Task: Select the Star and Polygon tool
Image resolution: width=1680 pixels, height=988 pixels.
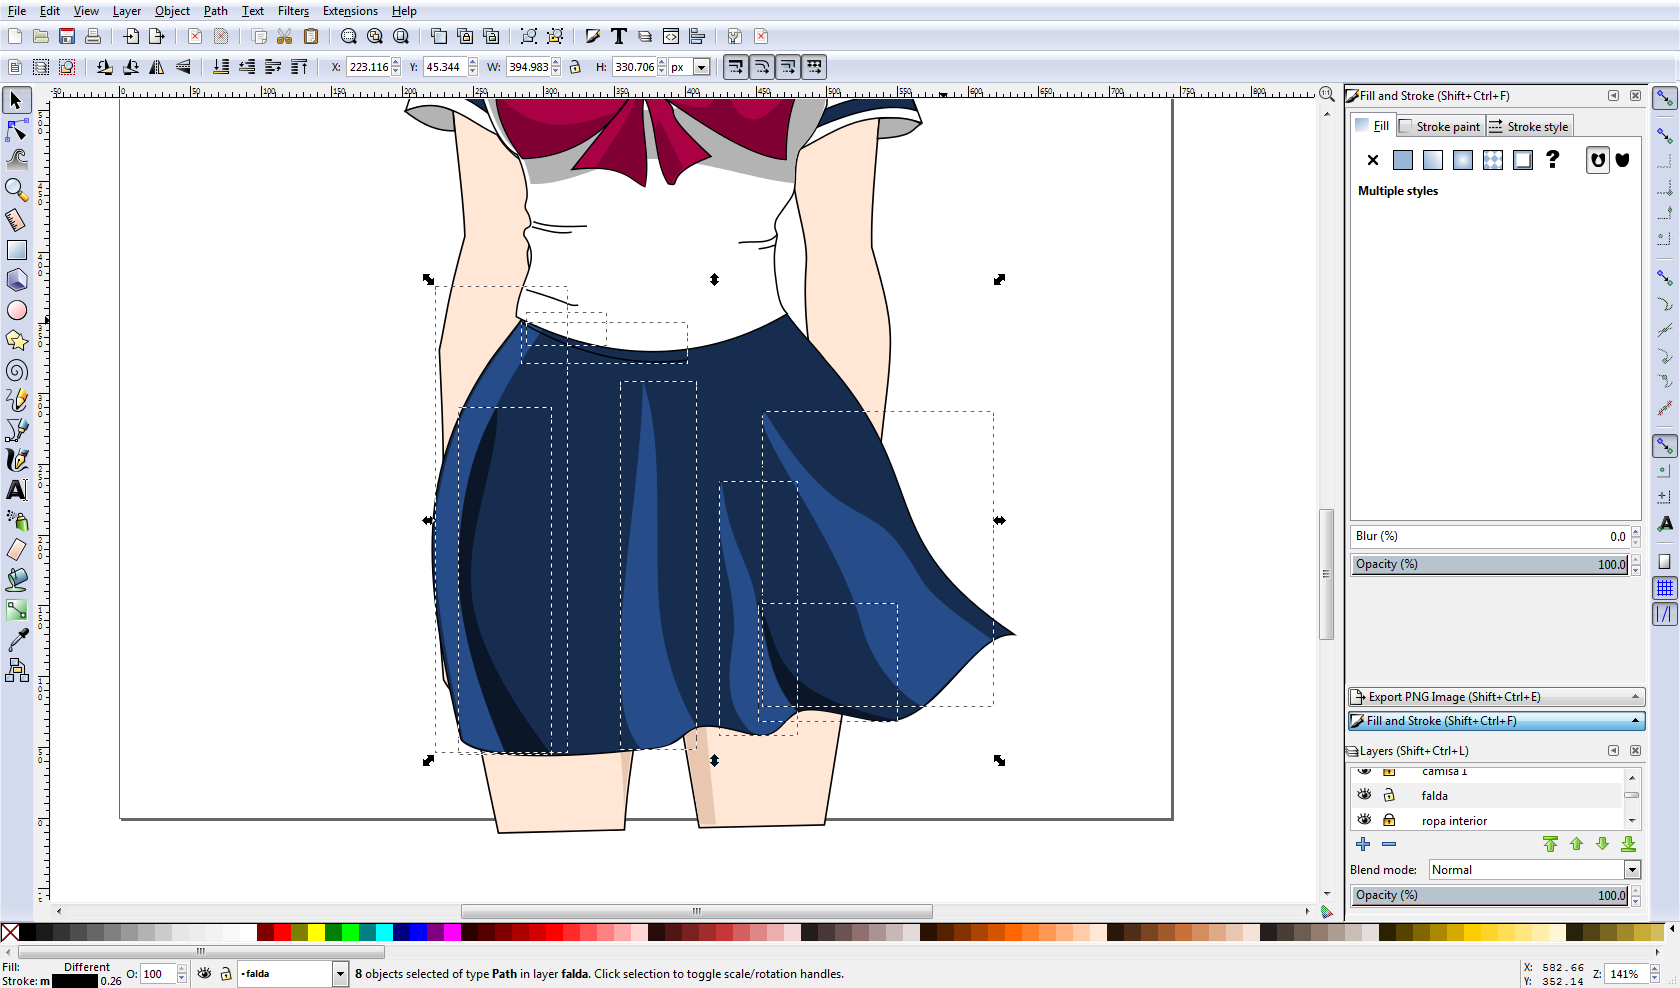Action: (16, 340)
